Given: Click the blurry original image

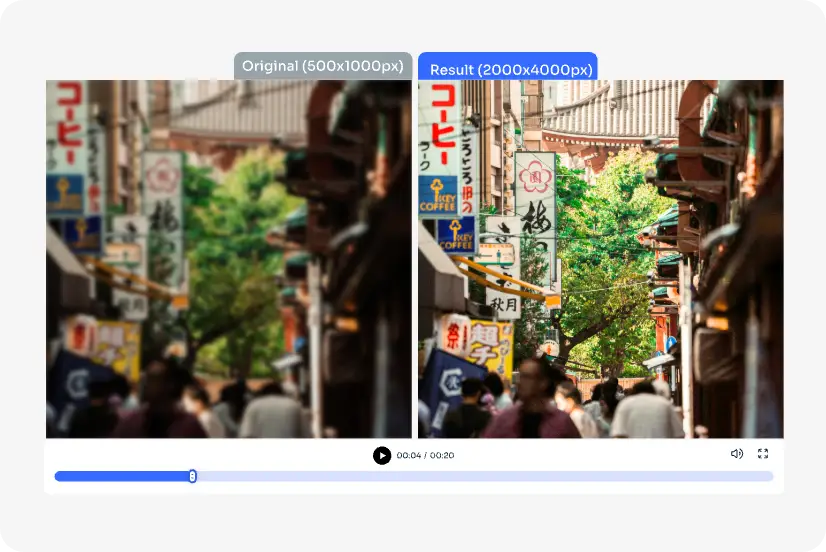Looking at the screenshot, I should [x=228, y=258].
